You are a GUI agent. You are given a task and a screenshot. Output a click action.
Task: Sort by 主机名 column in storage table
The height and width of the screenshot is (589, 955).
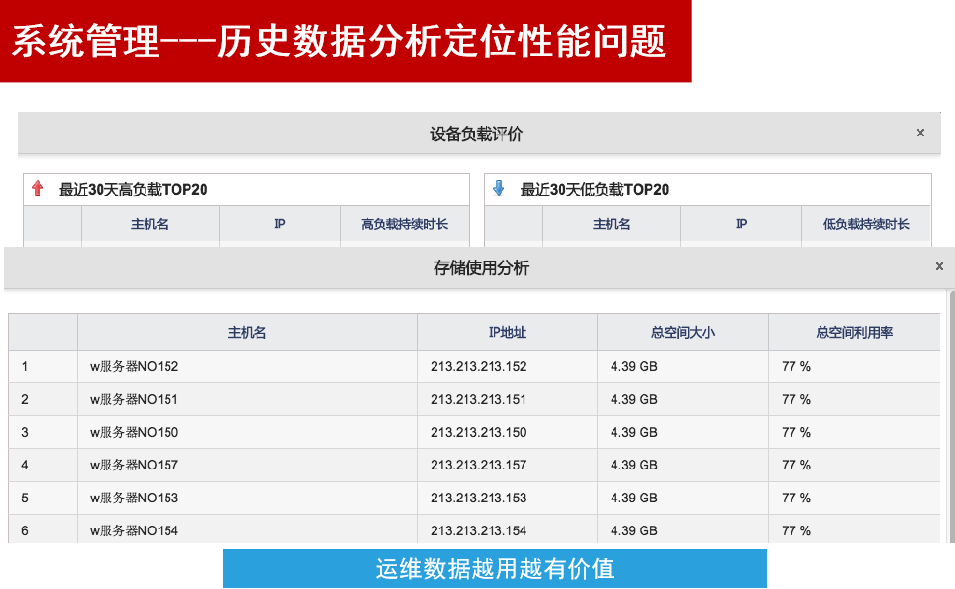[x=247, y=333]
